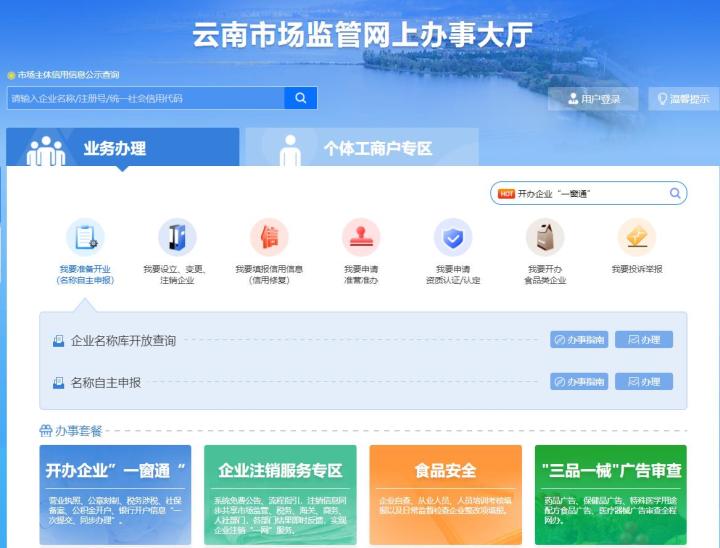Open the 企业名称库开放查询 row text
Image resolution: width=720 pixels, height=548 pixels.
point(123,340)
